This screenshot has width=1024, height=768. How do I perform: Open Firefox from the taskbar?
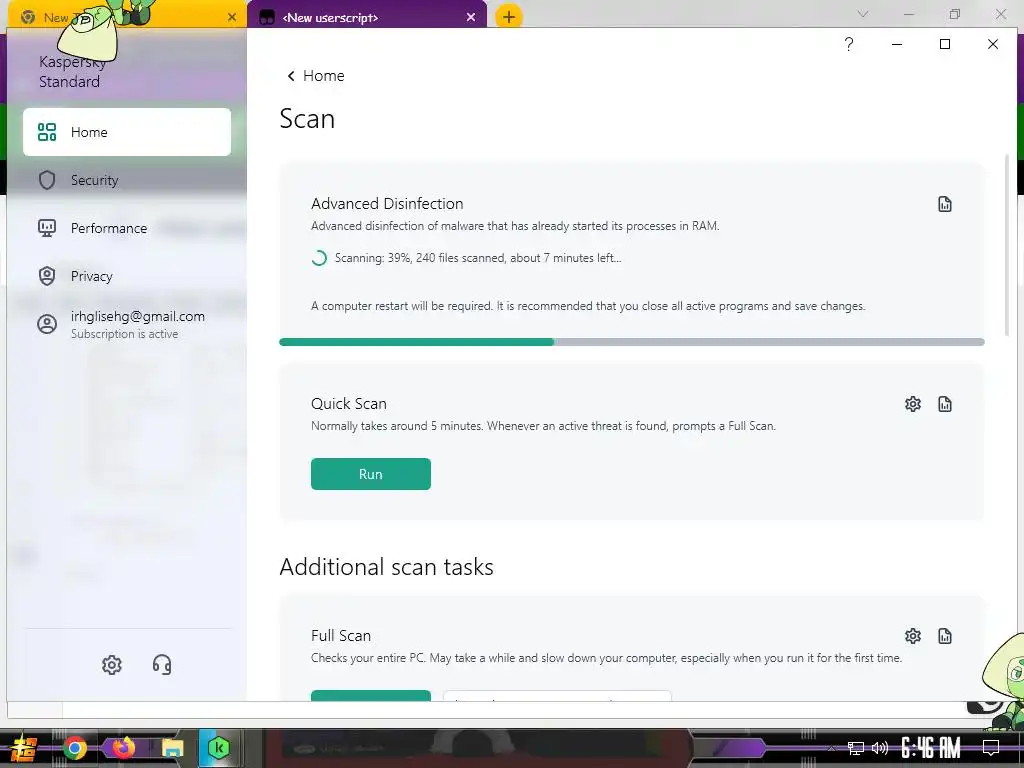coord(123,748)
